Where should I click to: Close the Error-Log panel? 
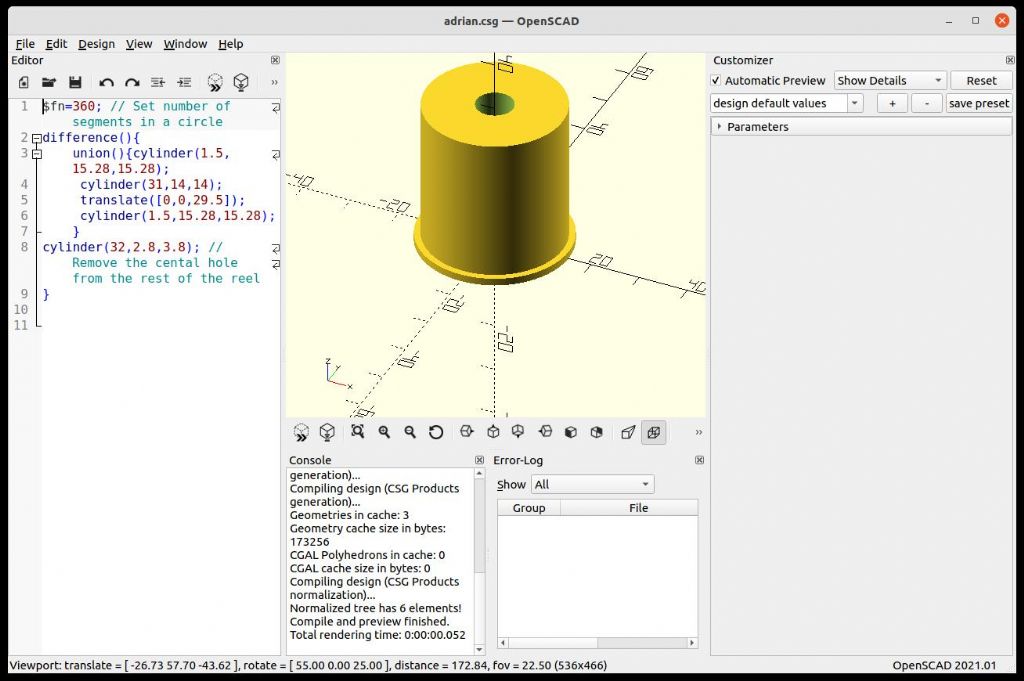tap(699, 460)
